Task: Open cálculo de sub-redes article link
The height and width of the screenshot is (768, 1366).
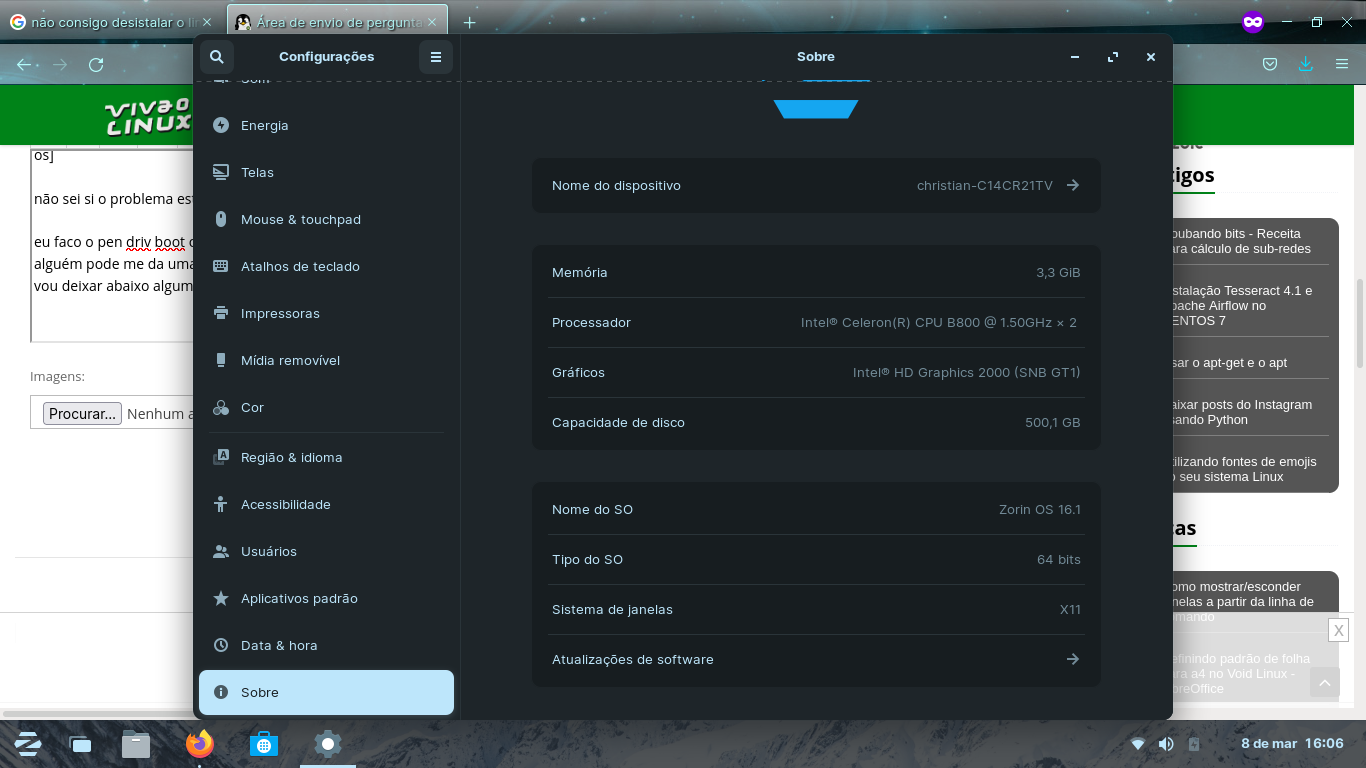Action: [x=1240, y=241]
